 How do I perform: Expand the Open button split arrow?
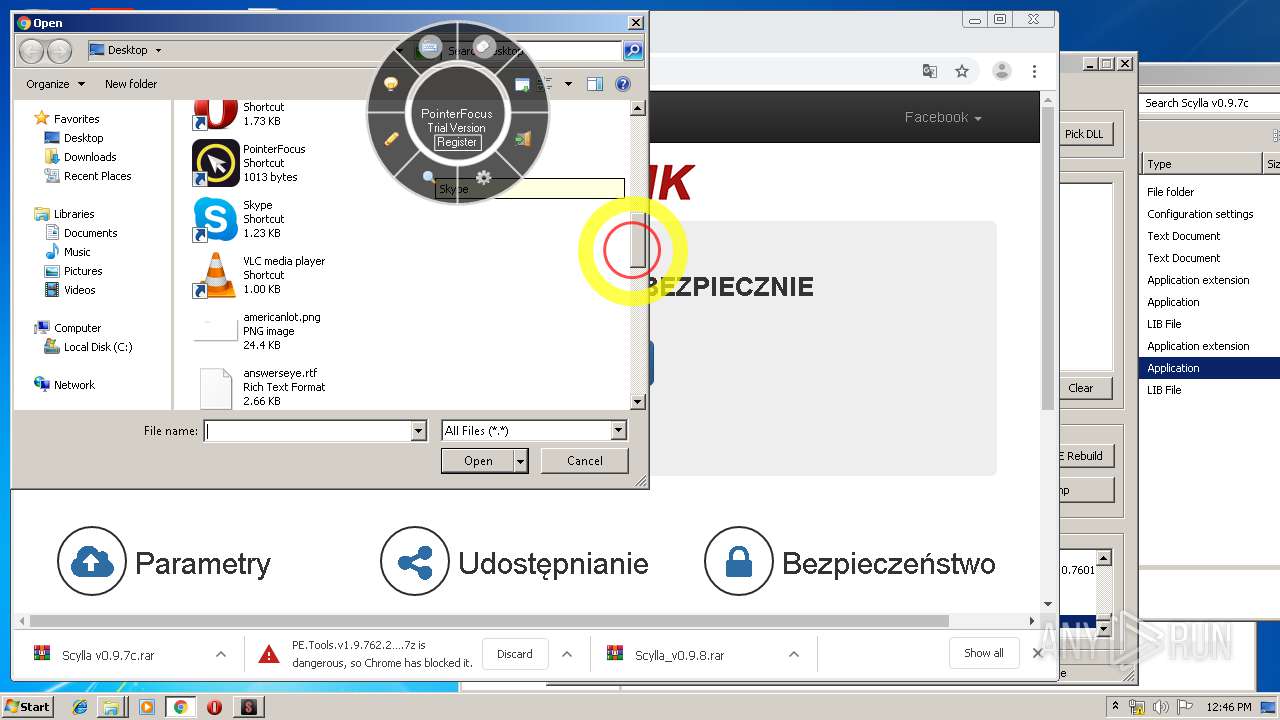(521, 461)
